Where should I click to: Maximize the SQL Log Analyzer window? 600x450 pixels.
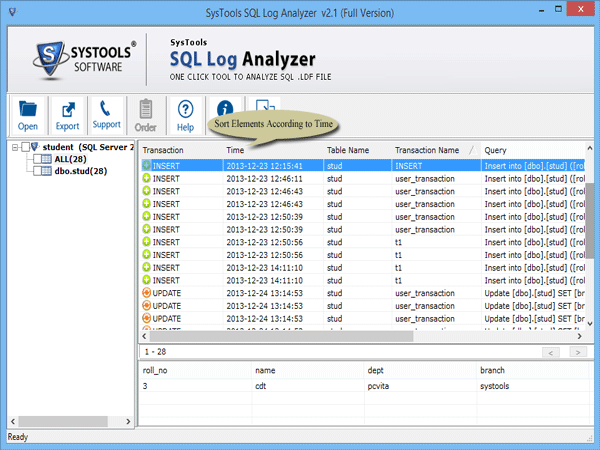click(x=559, y=9)
